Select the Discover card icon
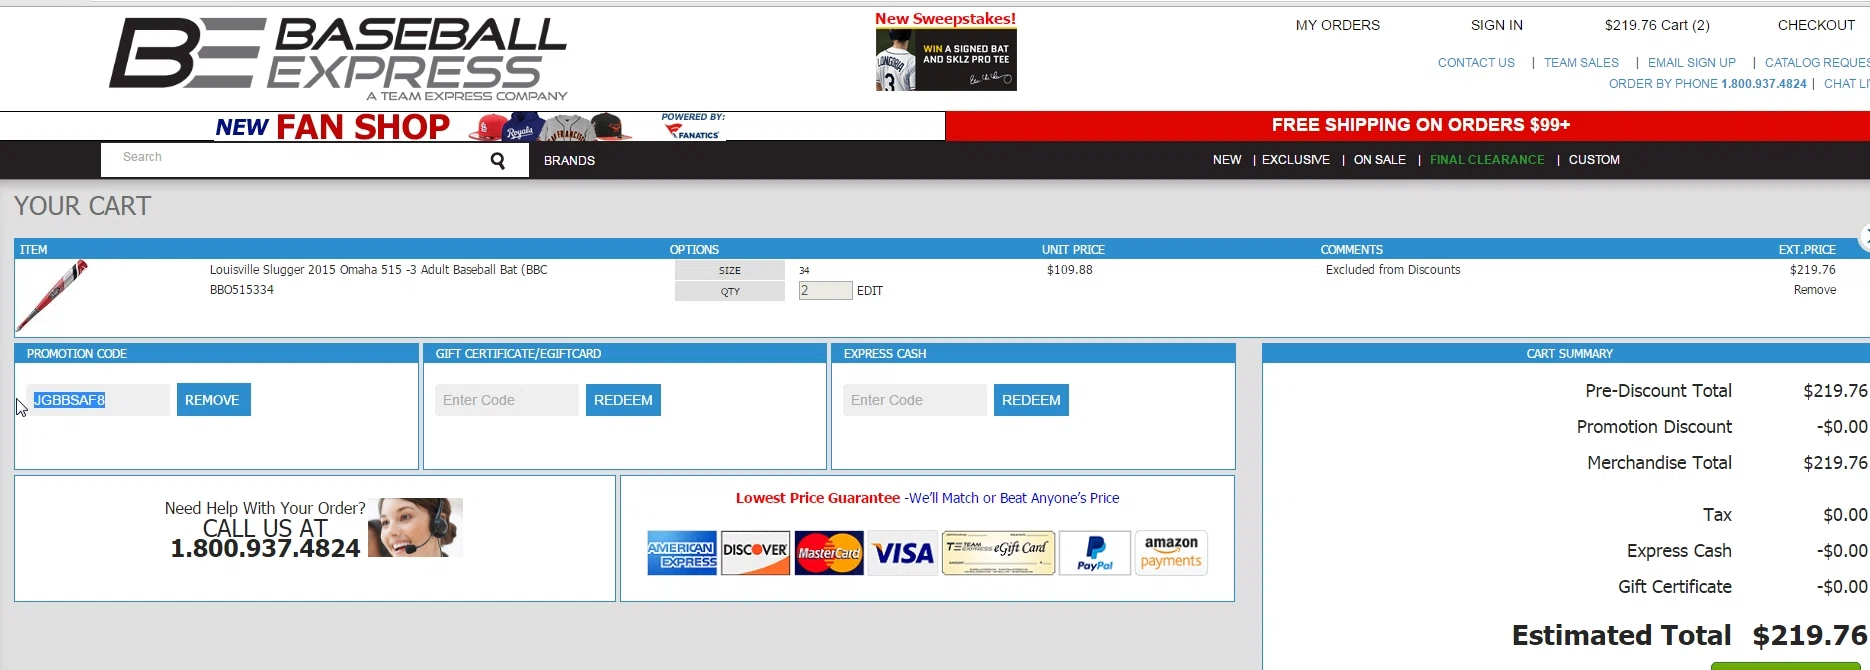 tap(755, 553)
